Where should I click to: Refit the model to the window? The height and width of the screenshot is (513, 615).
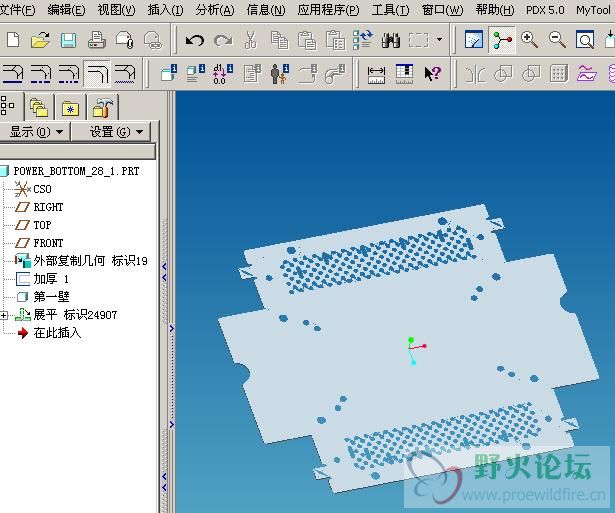585,40
